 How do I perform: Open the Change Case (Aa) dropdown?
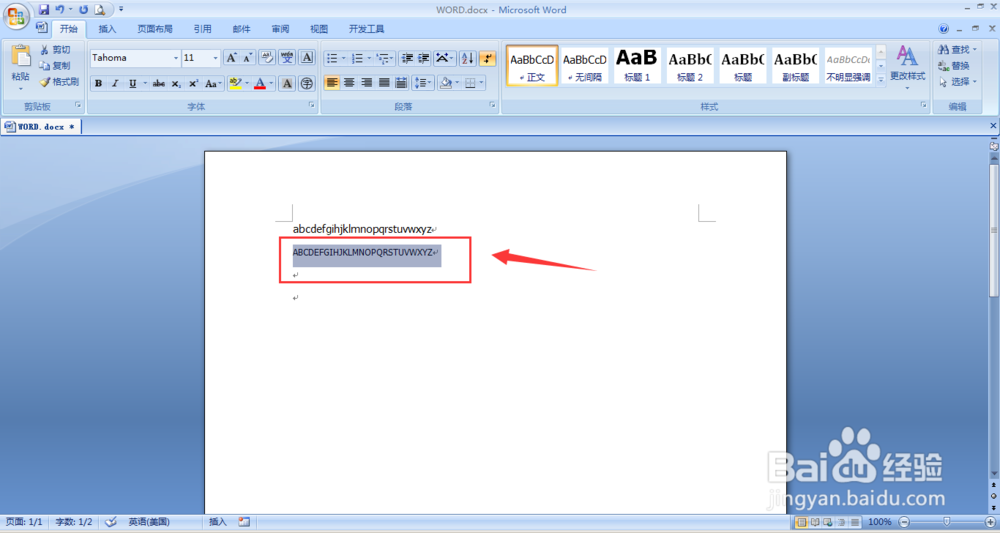214,84
